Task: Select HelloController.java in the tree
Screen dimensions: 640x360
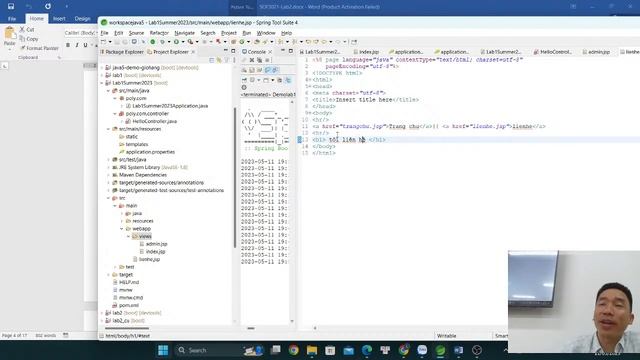Action: (154, 121)
